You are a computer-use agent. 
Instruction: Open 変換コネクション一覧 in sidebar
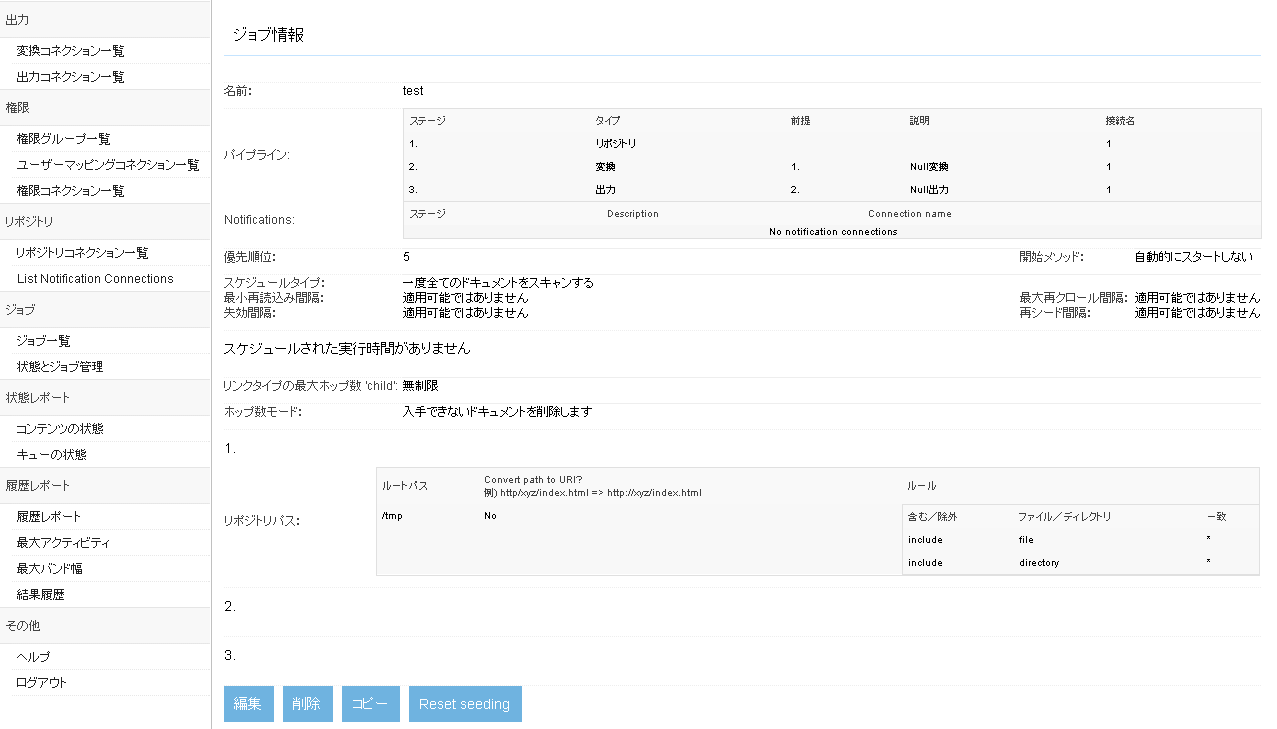coord(70,51)
